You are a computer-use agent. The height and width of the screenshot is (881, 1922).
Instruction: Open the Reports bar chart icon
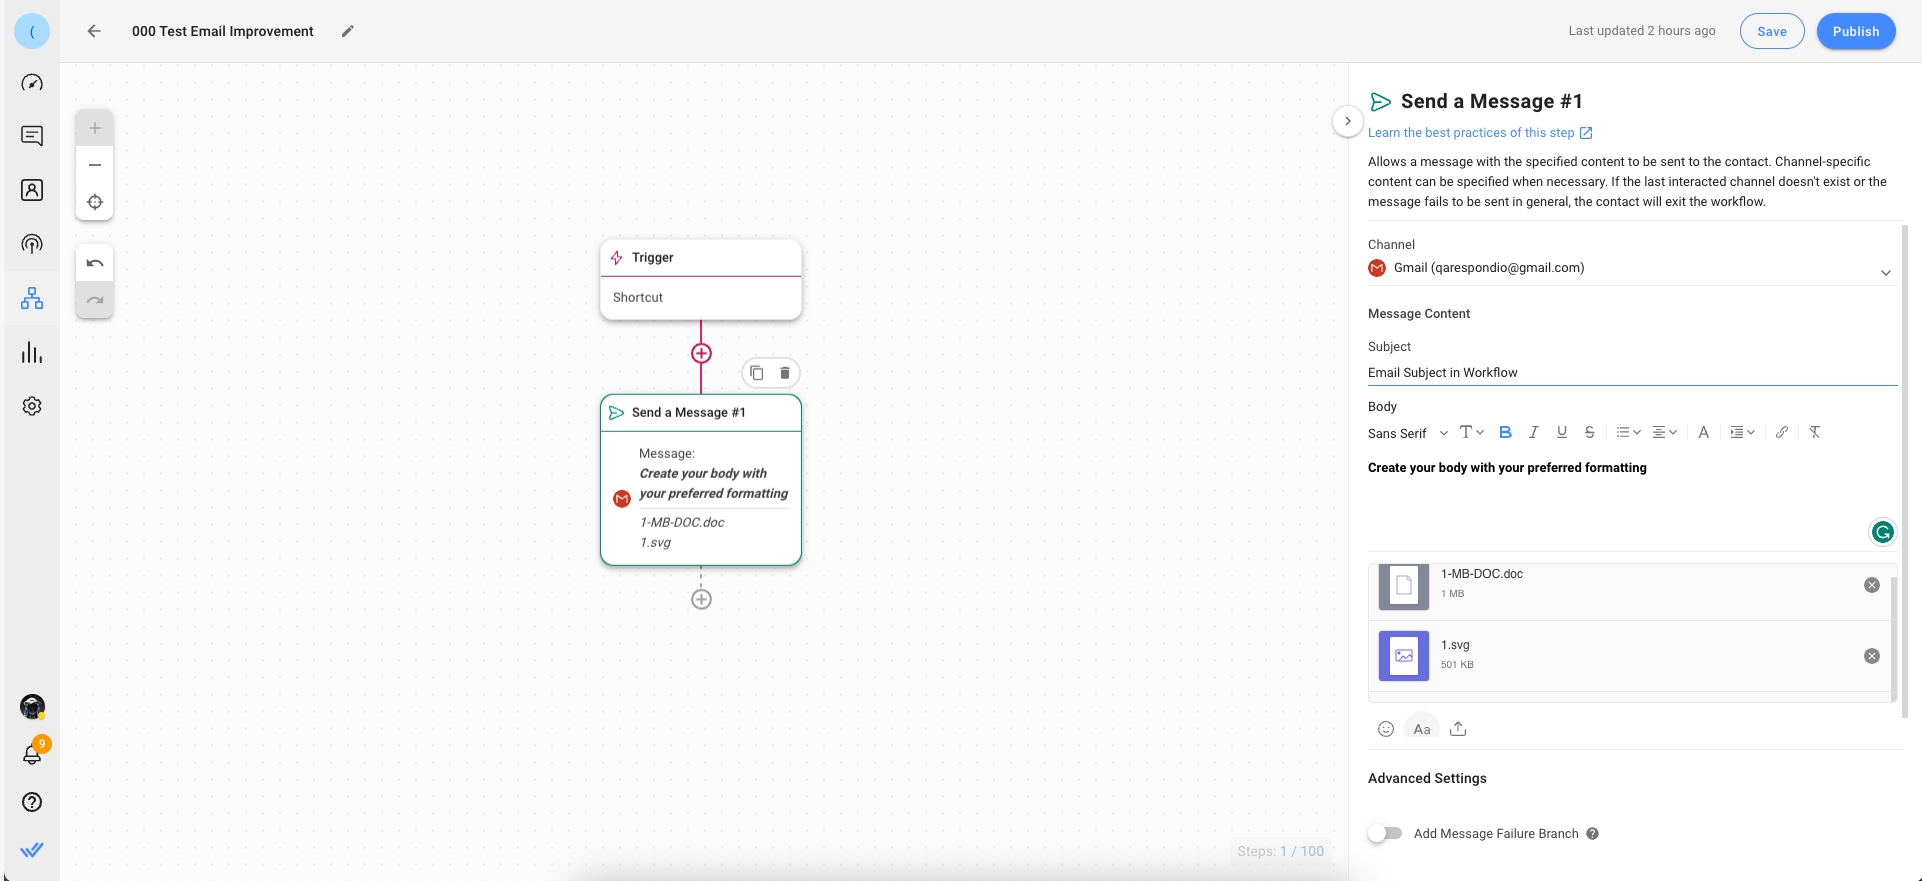pyautogui.click(x=32, y=353)
